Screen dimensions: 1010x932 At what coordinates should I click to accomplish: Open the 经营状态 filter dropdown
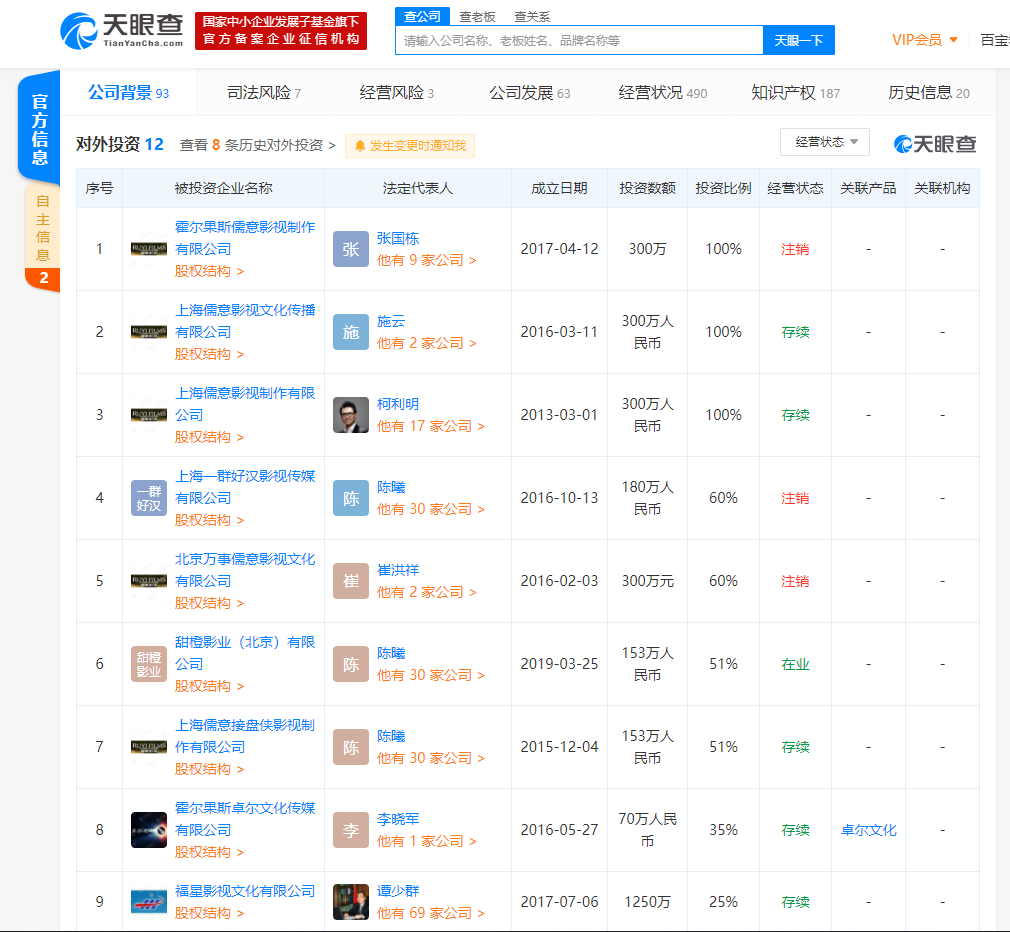[824, 142]
